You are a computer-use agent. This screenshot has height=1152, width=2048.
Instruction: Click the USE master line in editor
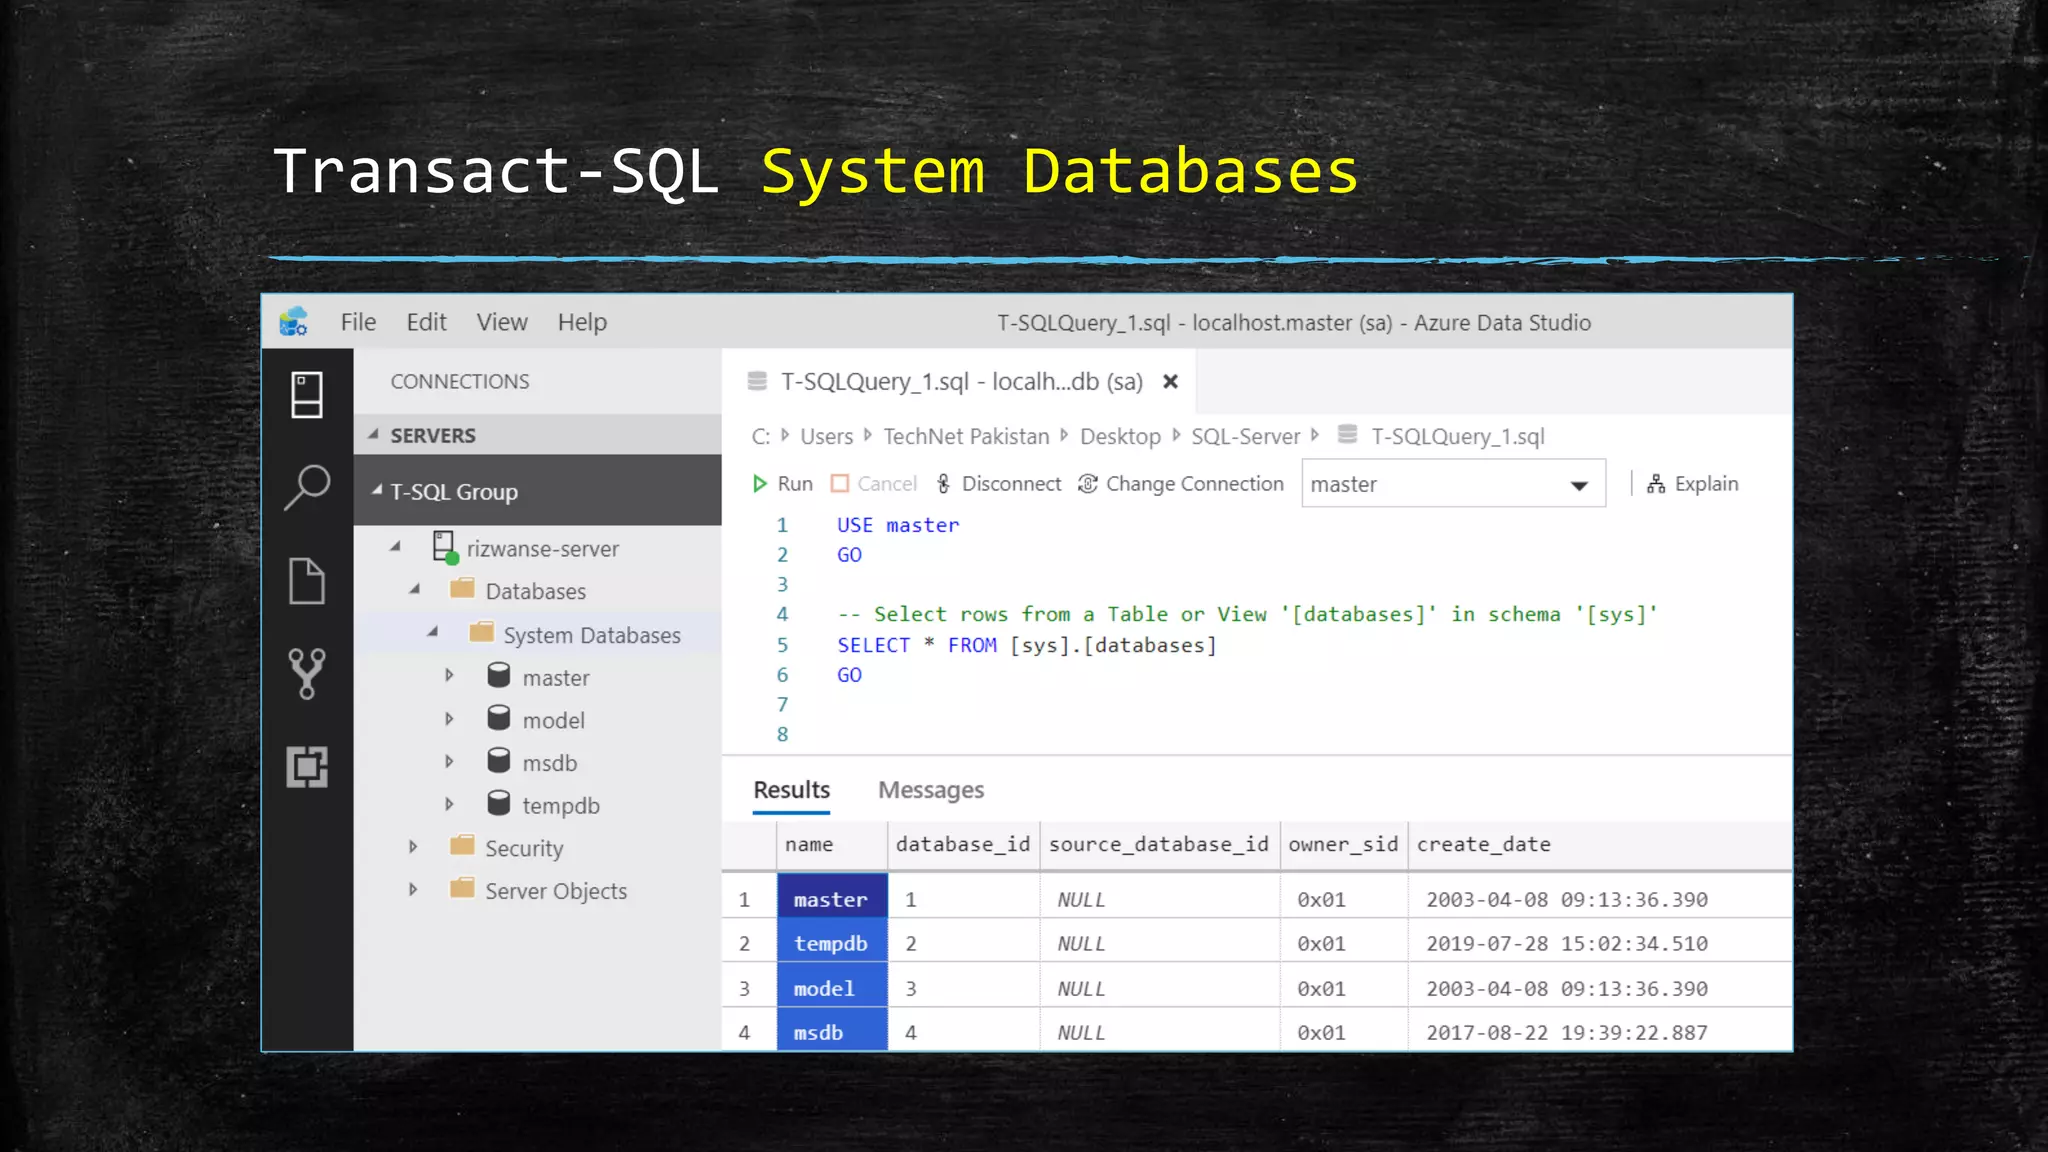pyautogui.click(x=897, y=525)
